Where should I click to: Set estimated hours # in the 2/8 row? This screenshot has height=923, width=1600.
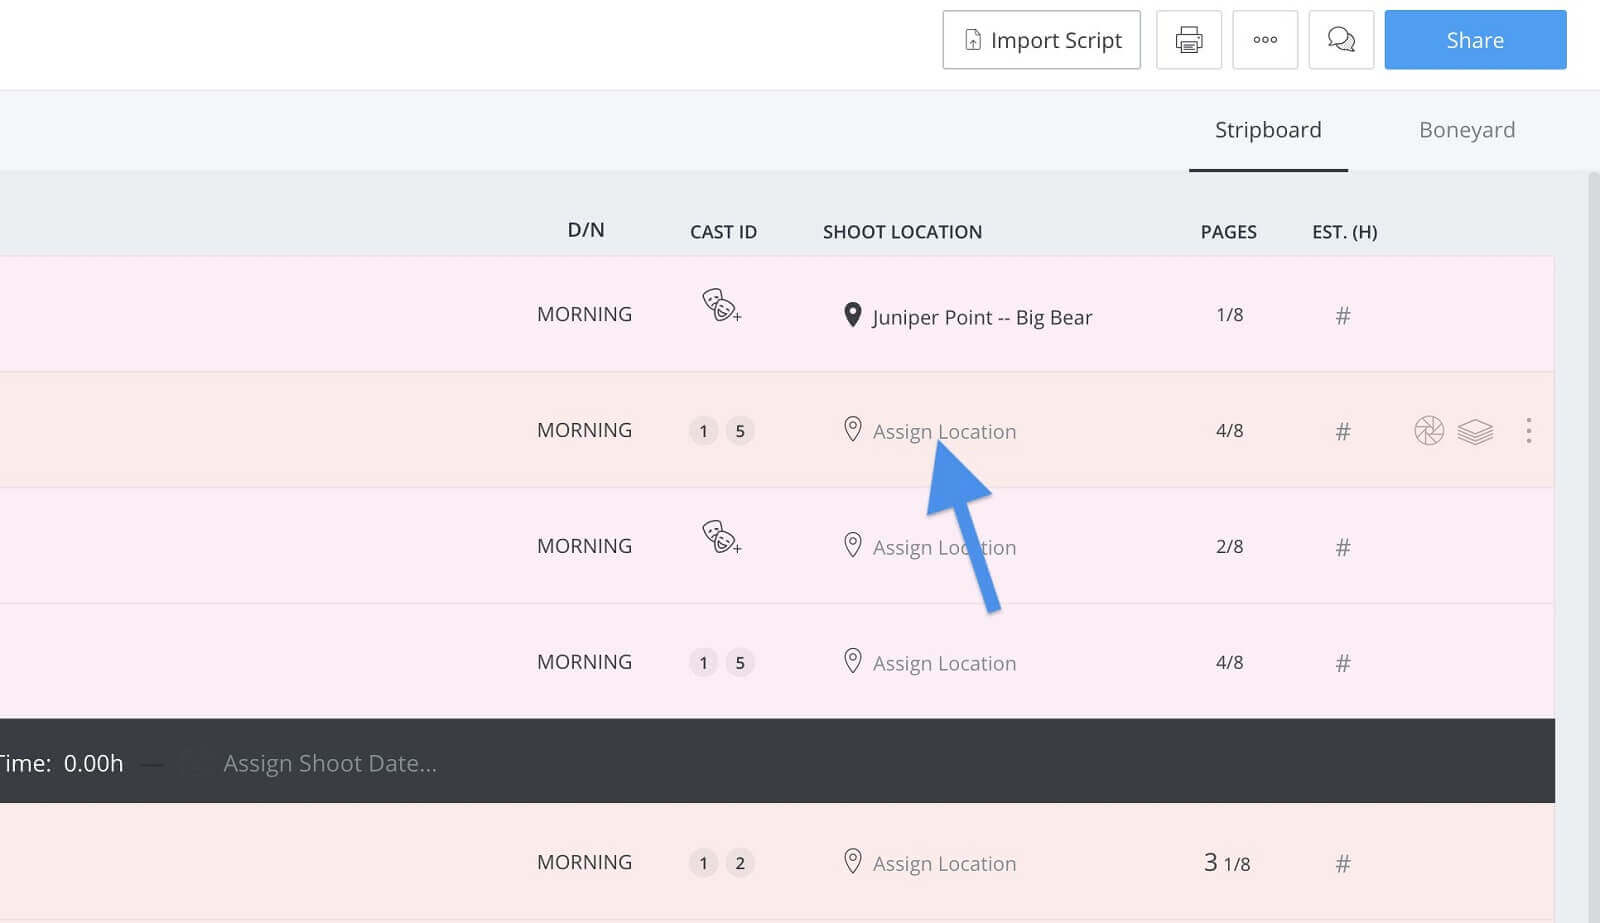[x=1343, y=548]
